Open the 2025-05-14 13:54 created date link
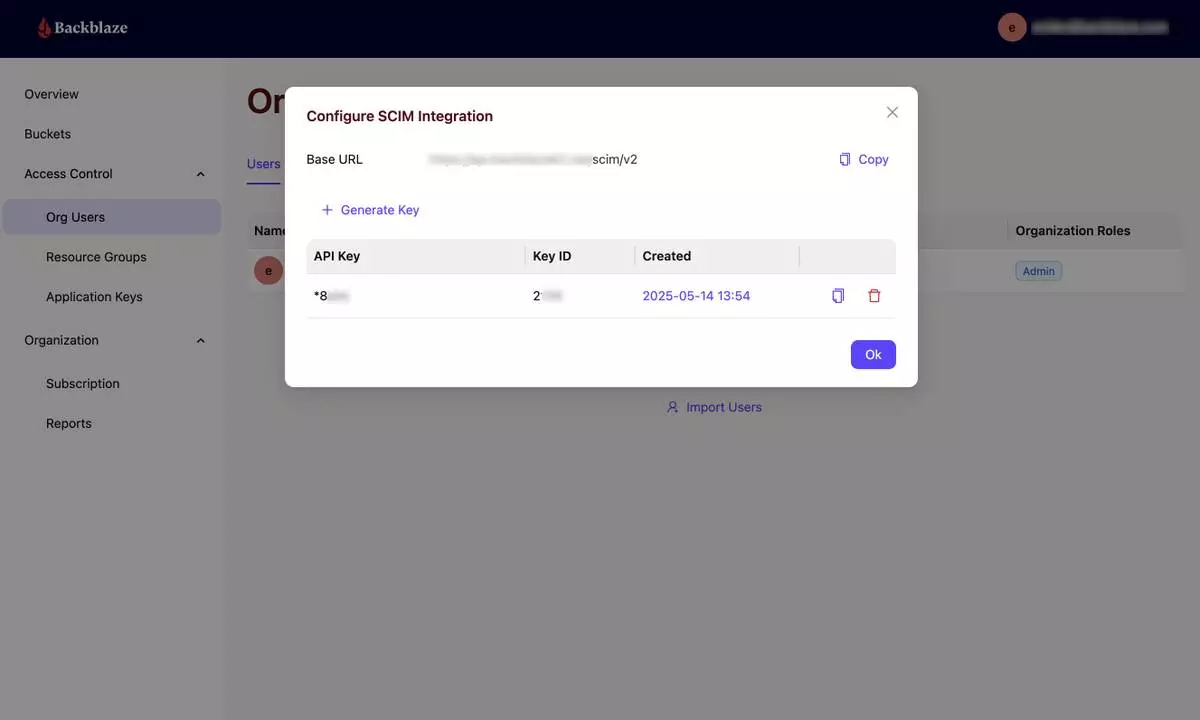 (x=696, y=296)
